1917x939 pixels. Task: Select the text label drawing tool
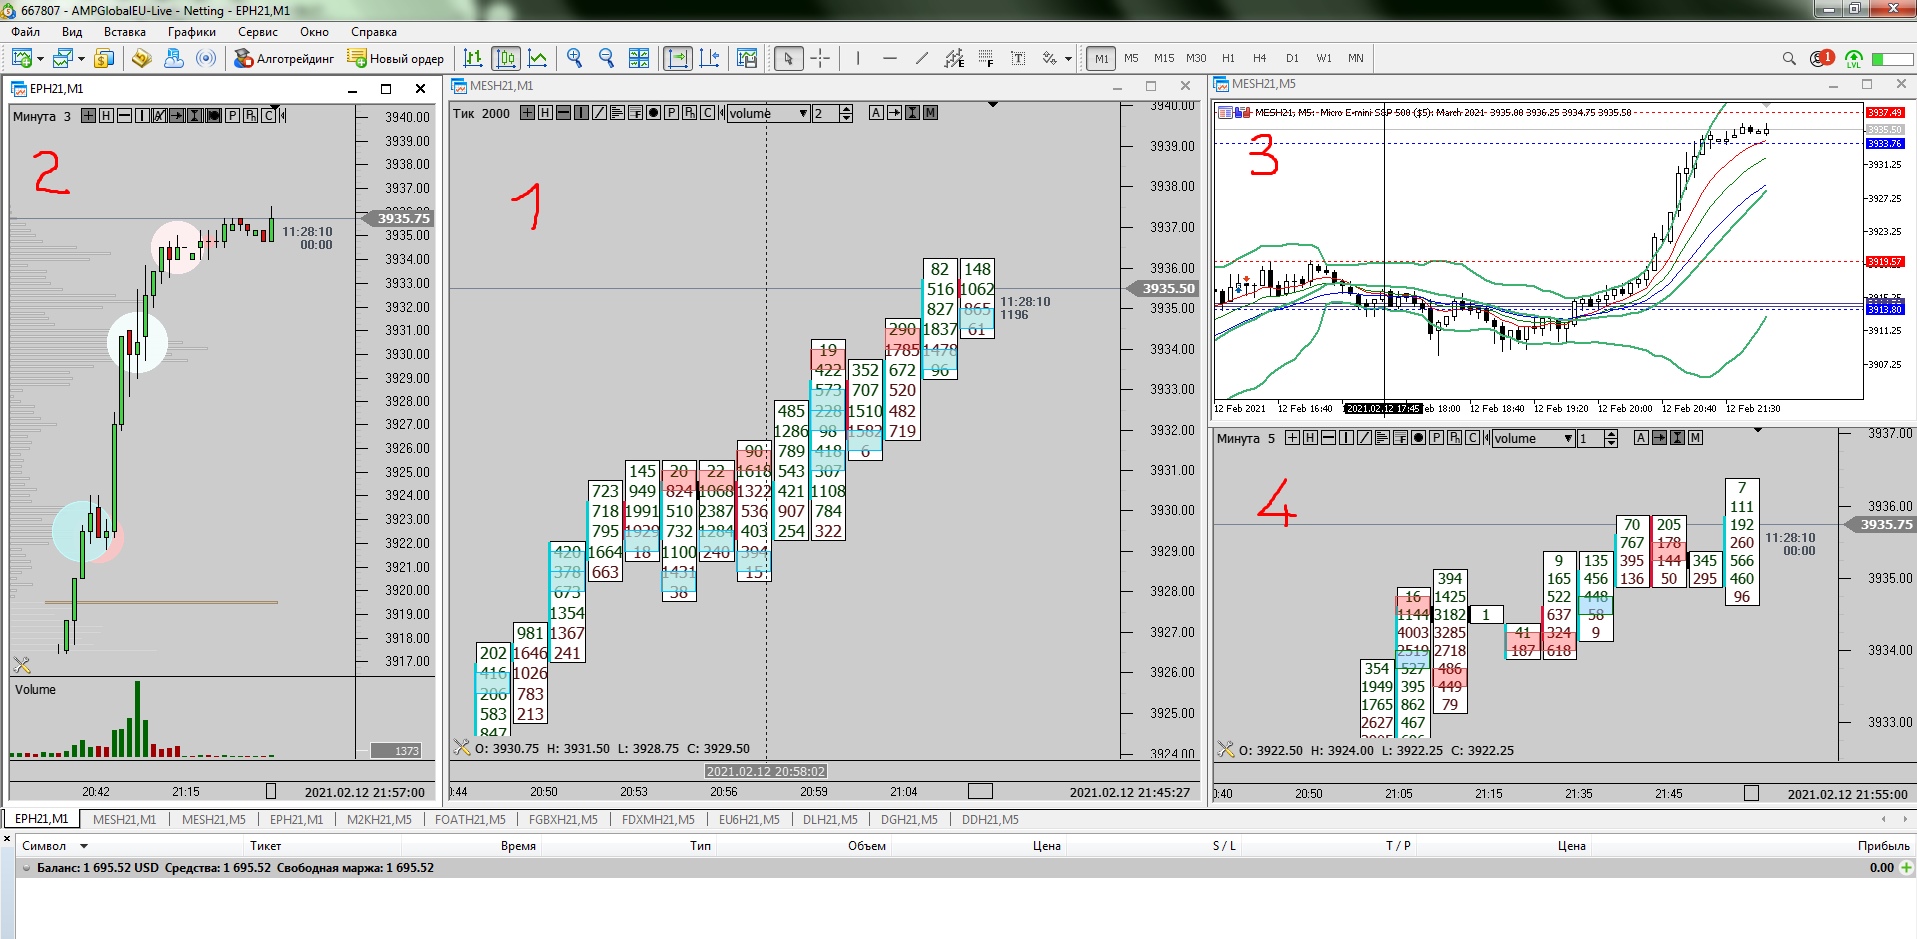tap(1018, 58)
